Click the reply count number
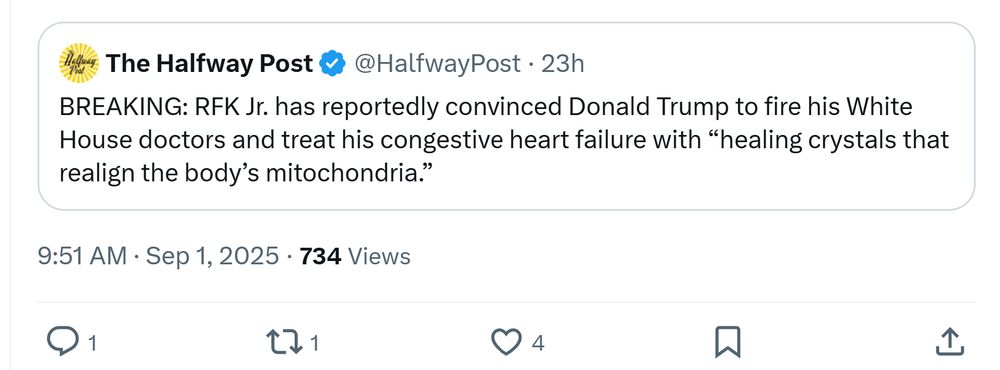Viewport: 1000px width, 370px height. tap(92, 344)
